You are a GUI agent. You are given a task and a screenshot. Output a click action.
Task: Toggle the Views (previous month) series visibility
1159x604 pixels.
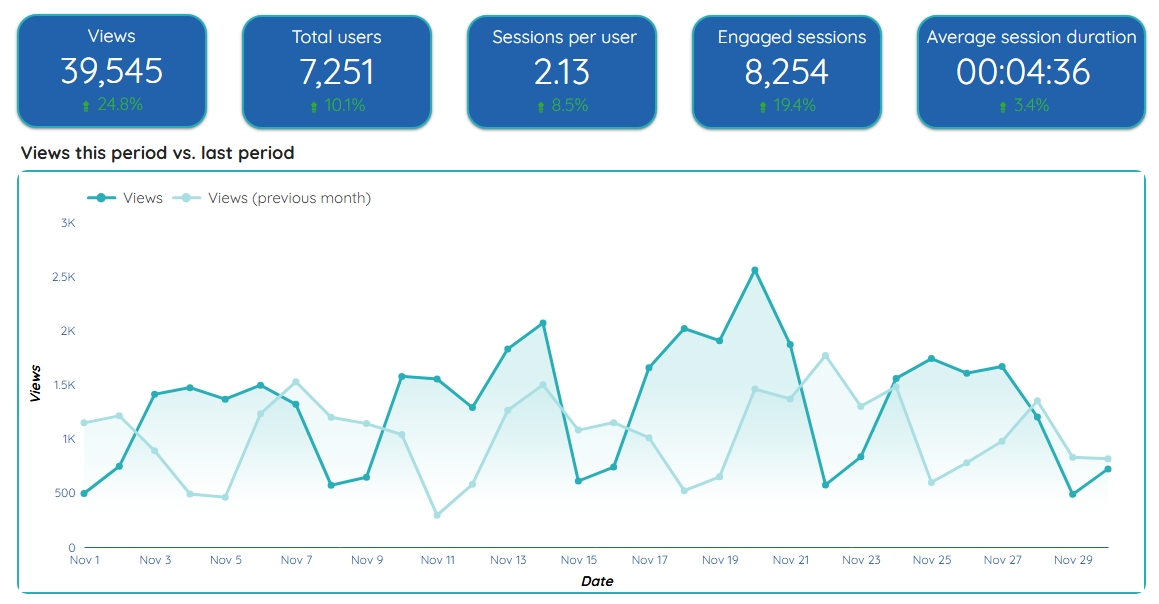click(288, 198)
